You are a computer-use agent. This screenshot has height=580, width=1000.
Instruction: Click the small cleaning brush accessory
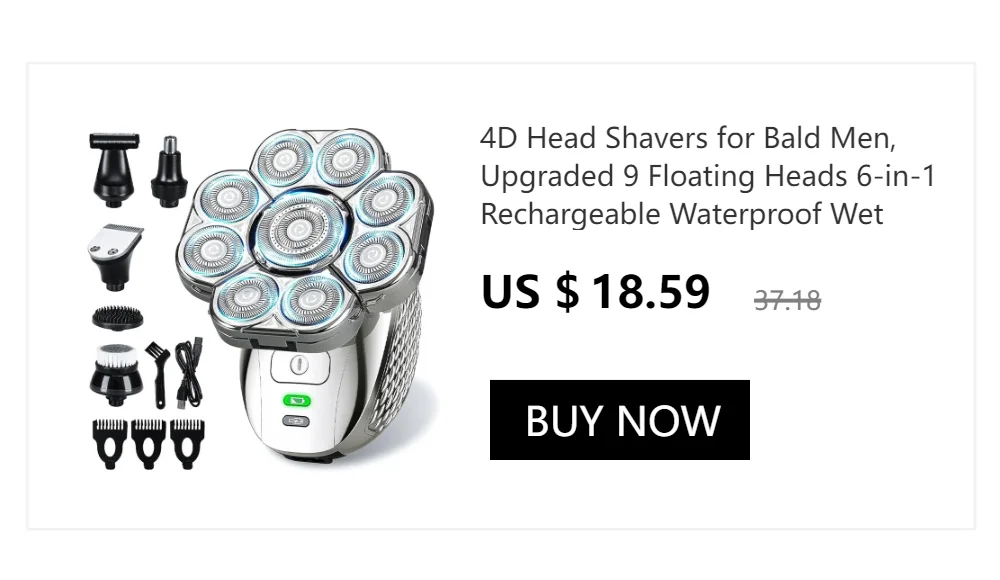tap(156, 375)
